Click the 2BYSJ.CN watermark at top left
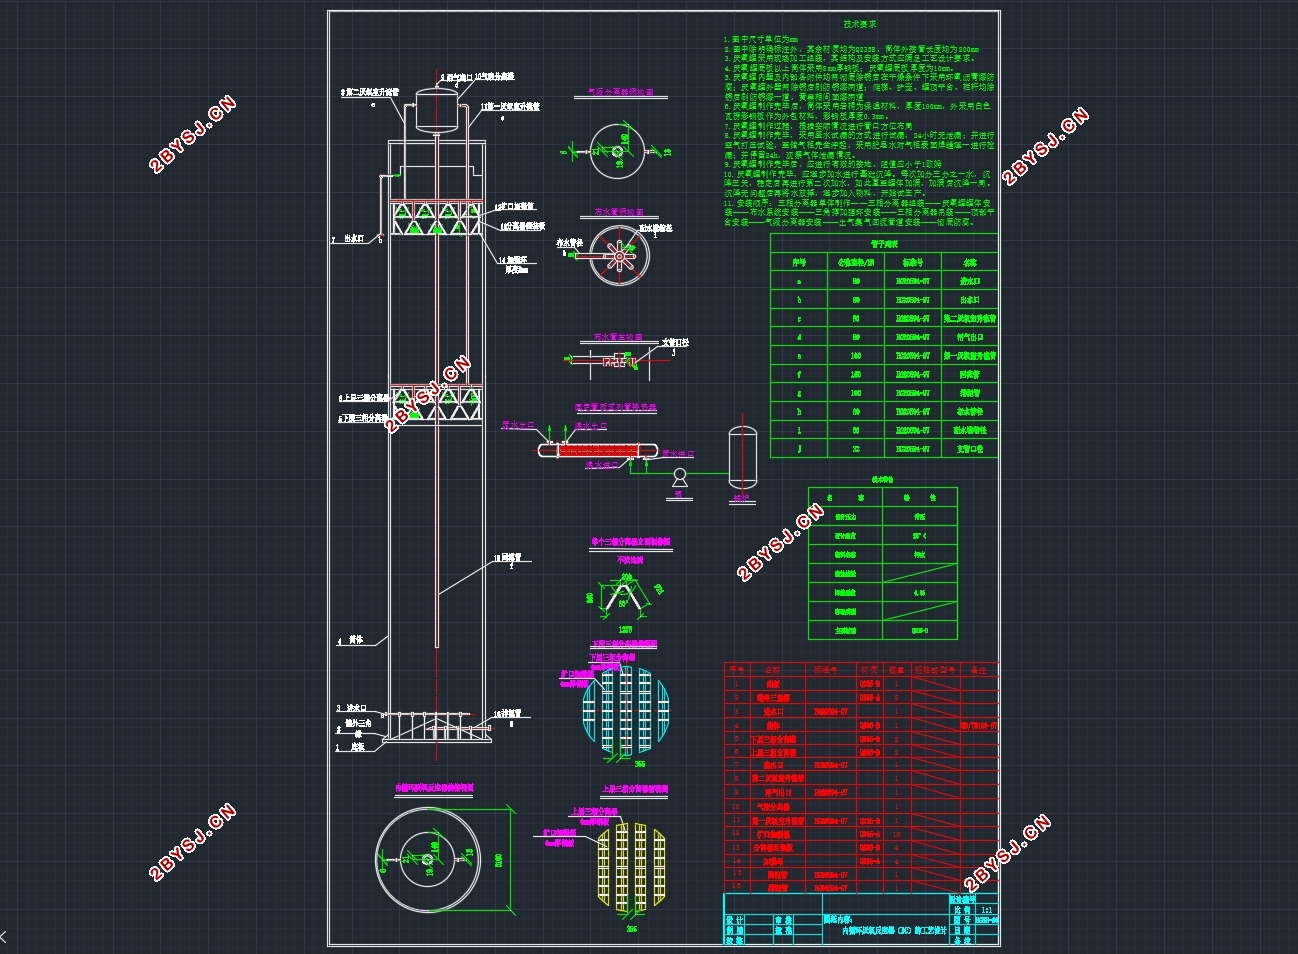 pyautogui.click(x=192, y=134)
